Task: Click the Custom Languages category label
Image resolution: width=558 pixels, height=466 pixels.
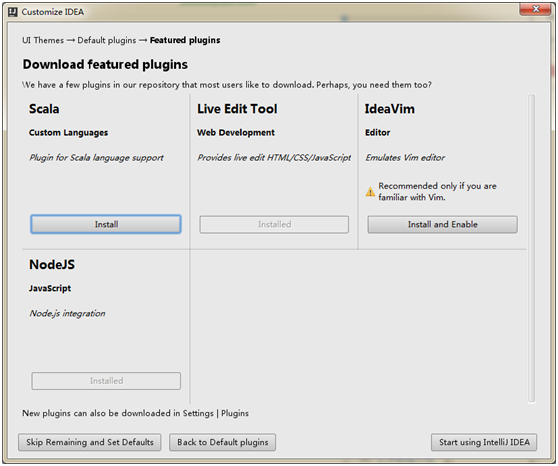Action: (68, 133)
